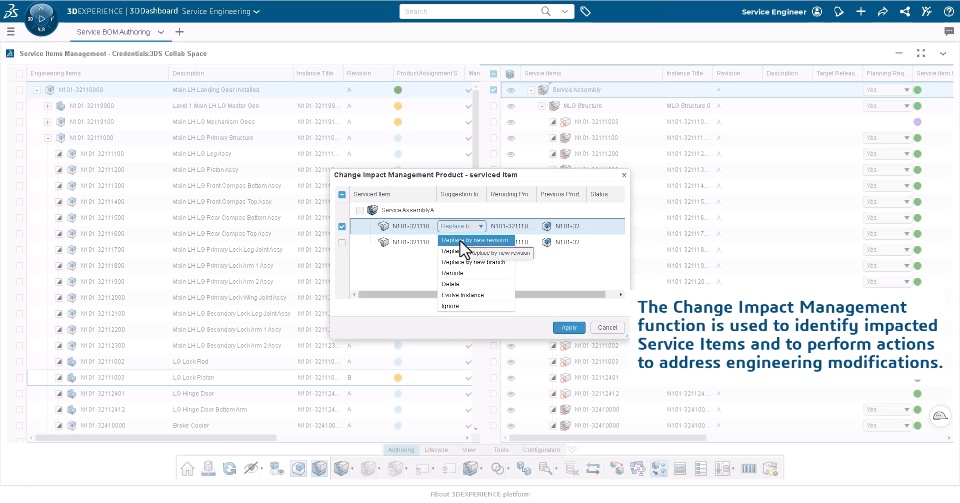Open the View tab in the action bar
This screenshot has height=503, width=960.
(469, 450)
